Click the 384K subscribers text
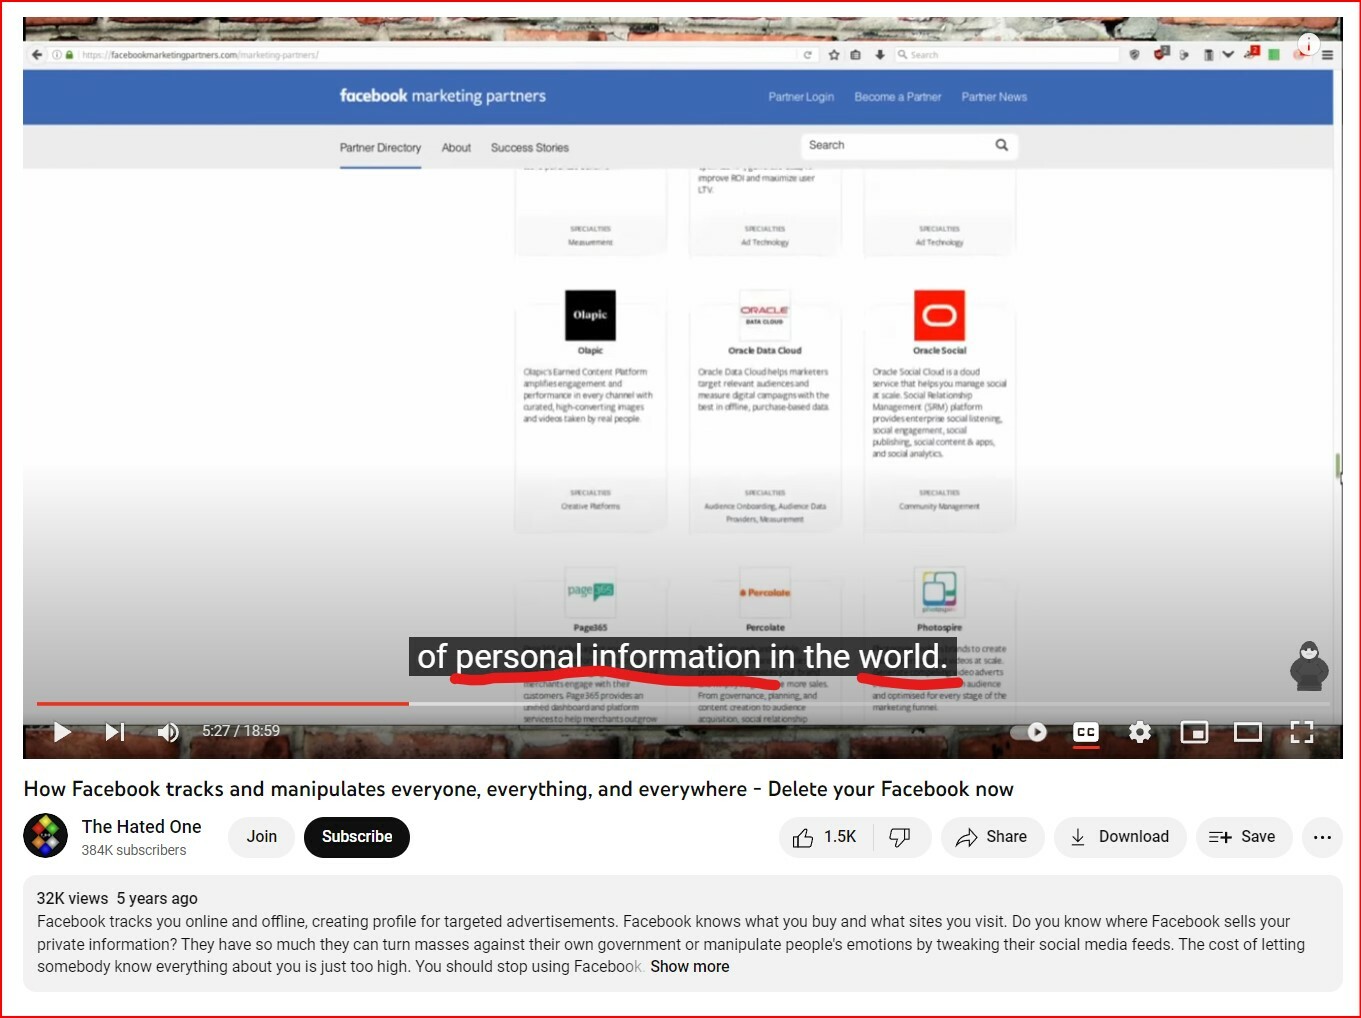Viewport: 1361px width, 1018px height. pos(134,850)
